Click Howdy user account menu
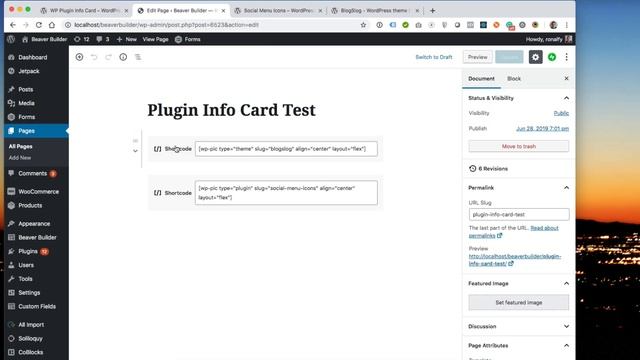Screen dimensions: 640x360 (x=549, y=39)
